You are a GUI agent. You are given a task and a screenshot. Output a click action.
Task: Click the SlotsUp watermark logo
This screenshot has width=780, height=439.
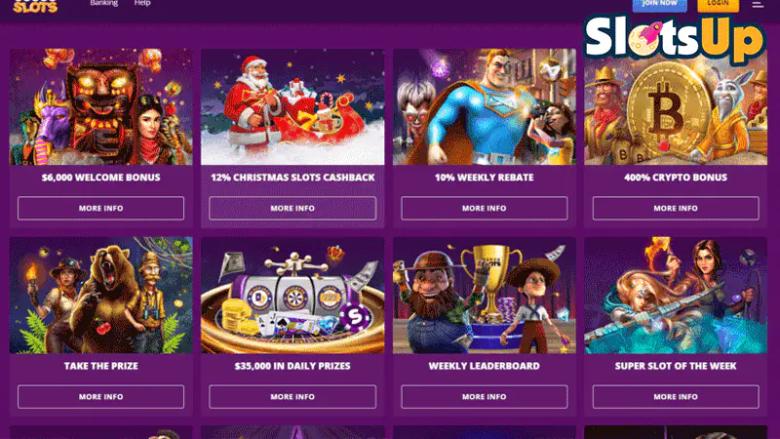coord(674,38)
